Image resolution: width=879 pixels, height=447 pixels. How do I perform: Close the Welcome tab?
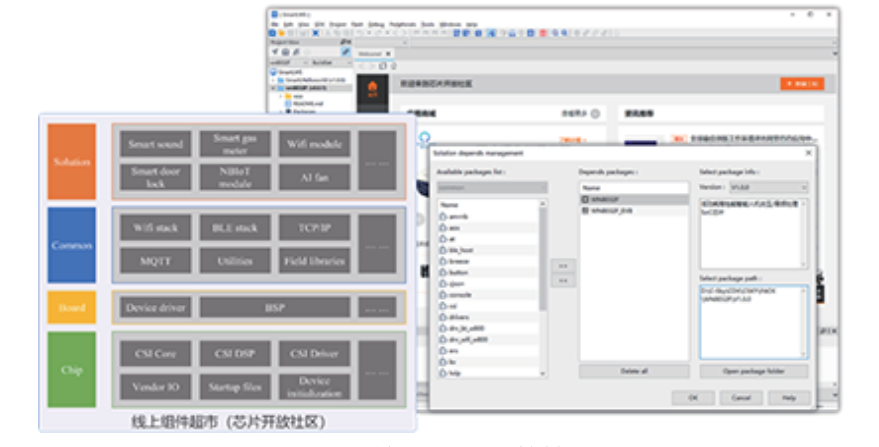click(388, 54)
